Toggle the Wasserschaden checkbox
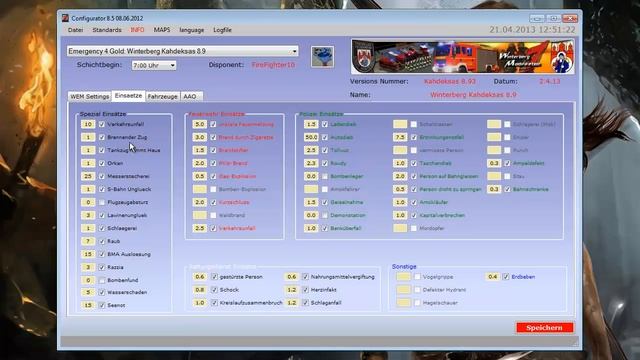This screenshot has width=640, height=360. [102, 292]
